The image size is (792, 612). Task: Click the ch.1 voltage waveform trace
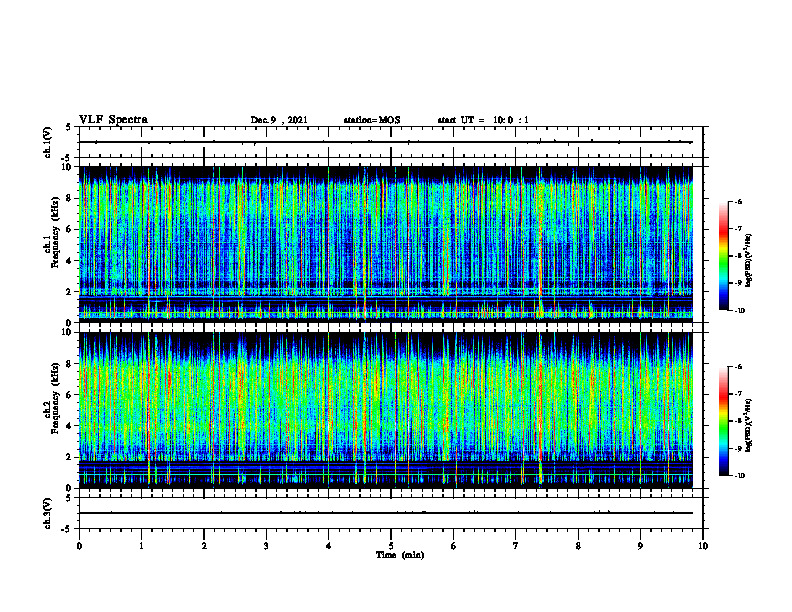(385, 142)
